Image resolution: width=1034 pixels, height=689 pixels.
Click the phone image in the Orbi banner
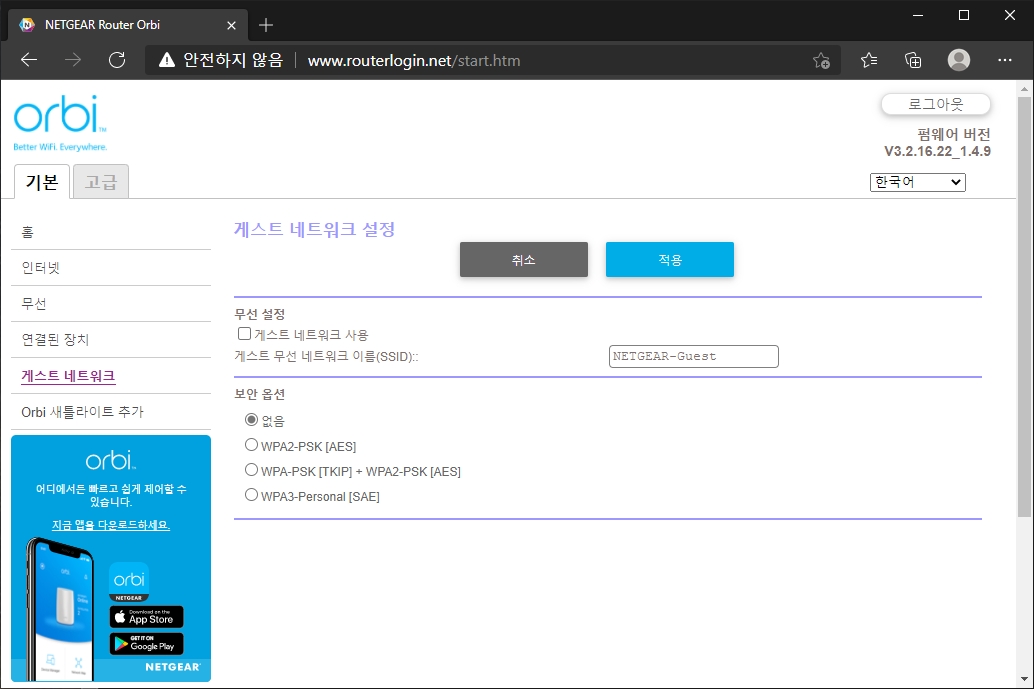coord(60,609)
